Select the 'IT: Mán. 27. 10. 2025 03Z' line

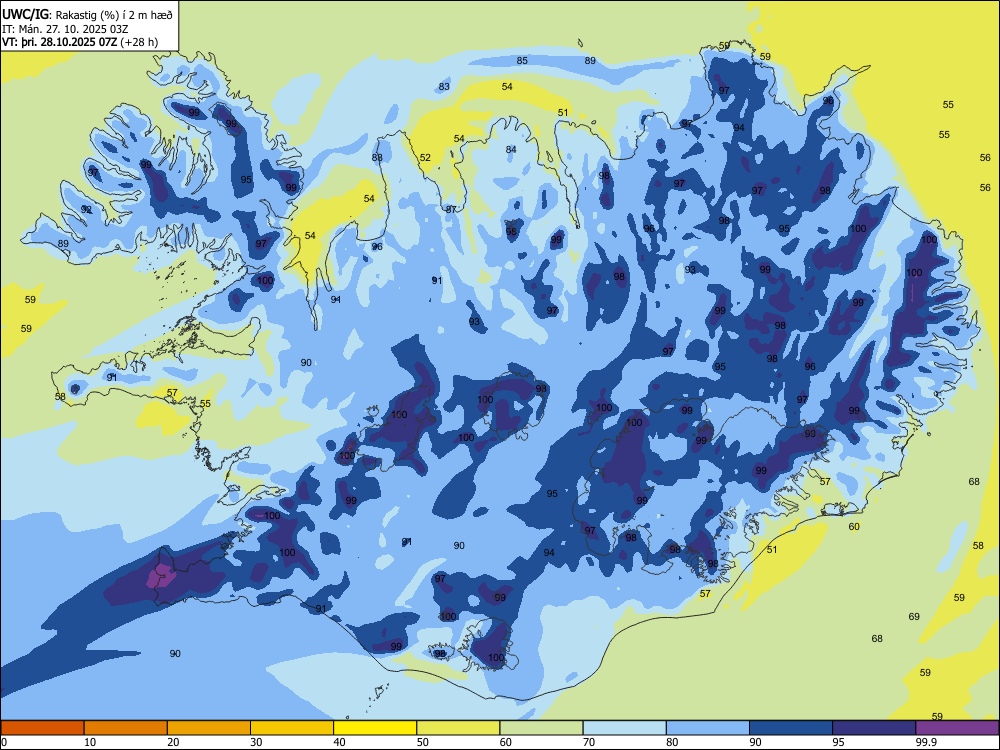coord(66,29)
